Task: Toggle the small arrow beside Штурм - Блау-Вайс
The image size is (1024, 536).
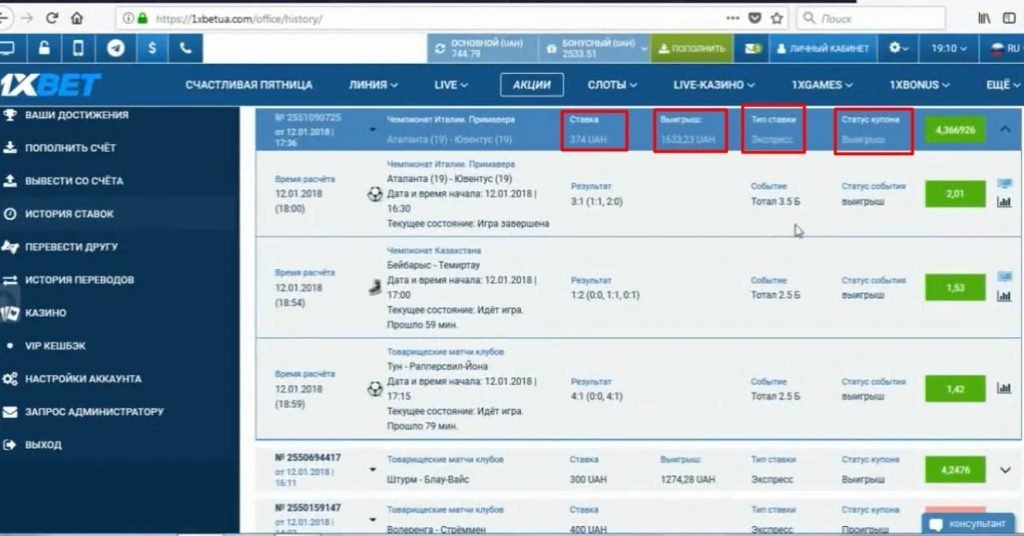Action: point(372,469)
